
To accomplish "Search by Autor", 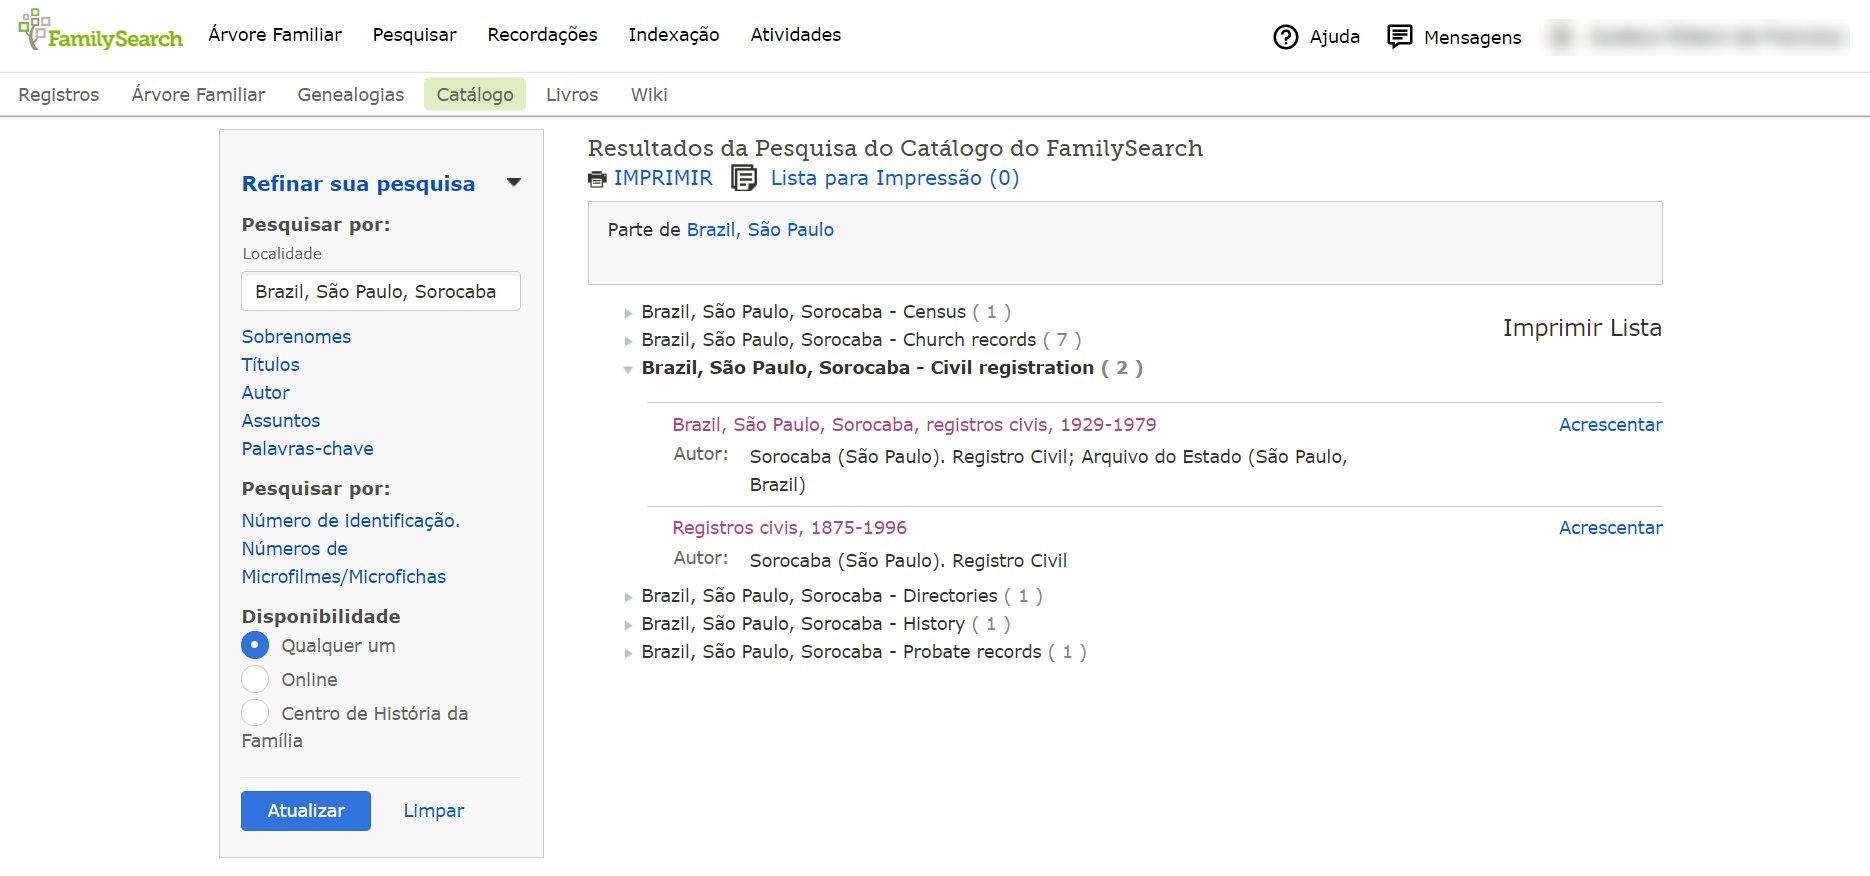I will click(265, 393).
